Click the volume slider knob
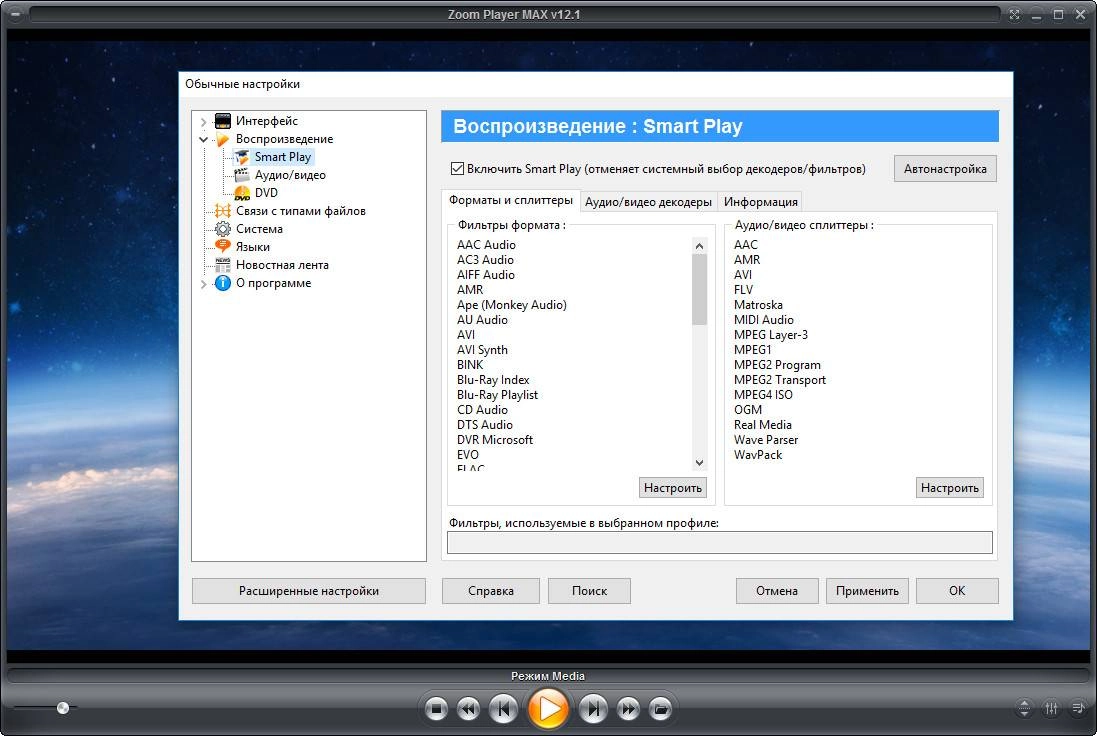The height and width of the screenshot is (736, 1097). pyautogui.click(x=63, y=708)
